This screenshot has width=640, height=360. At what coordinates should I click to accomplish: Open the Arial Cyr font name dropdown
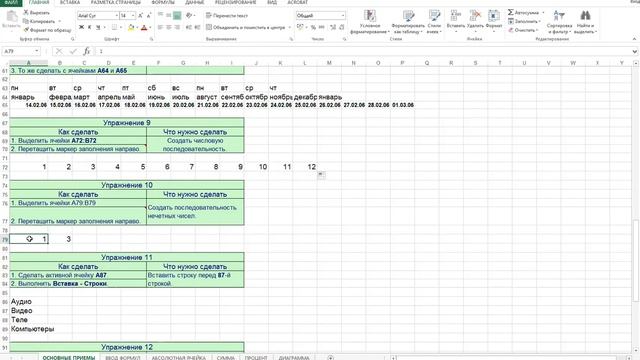click(x=116, y=16)
